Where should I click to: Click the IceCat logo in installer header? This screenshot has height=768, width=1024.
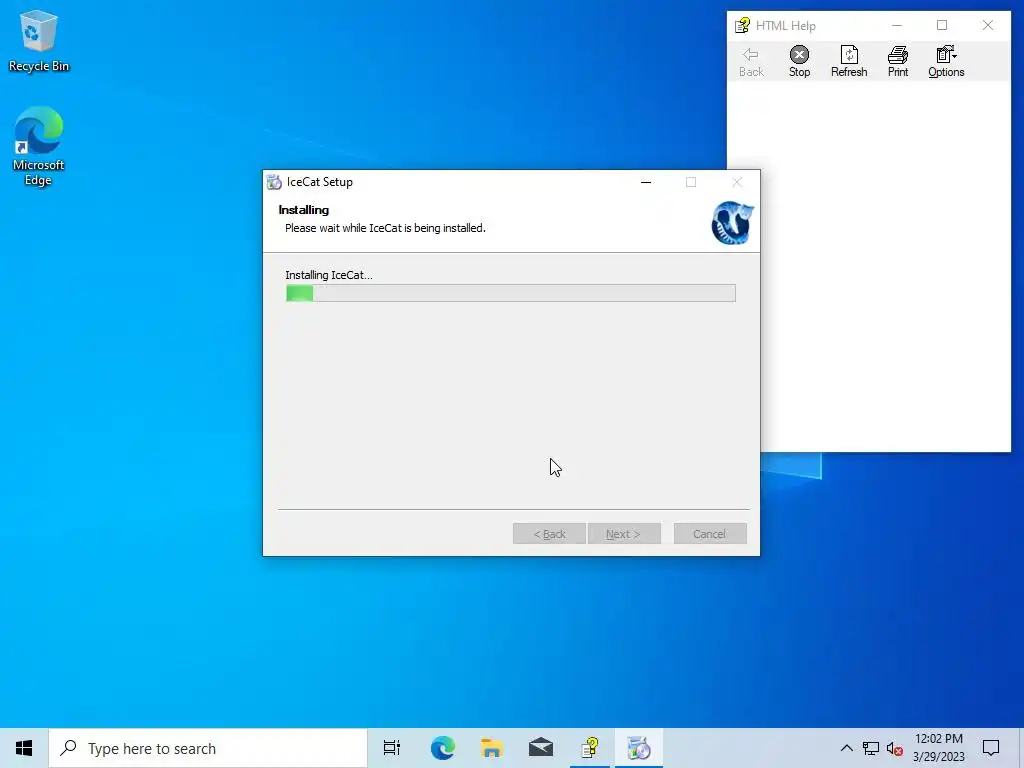732,223
